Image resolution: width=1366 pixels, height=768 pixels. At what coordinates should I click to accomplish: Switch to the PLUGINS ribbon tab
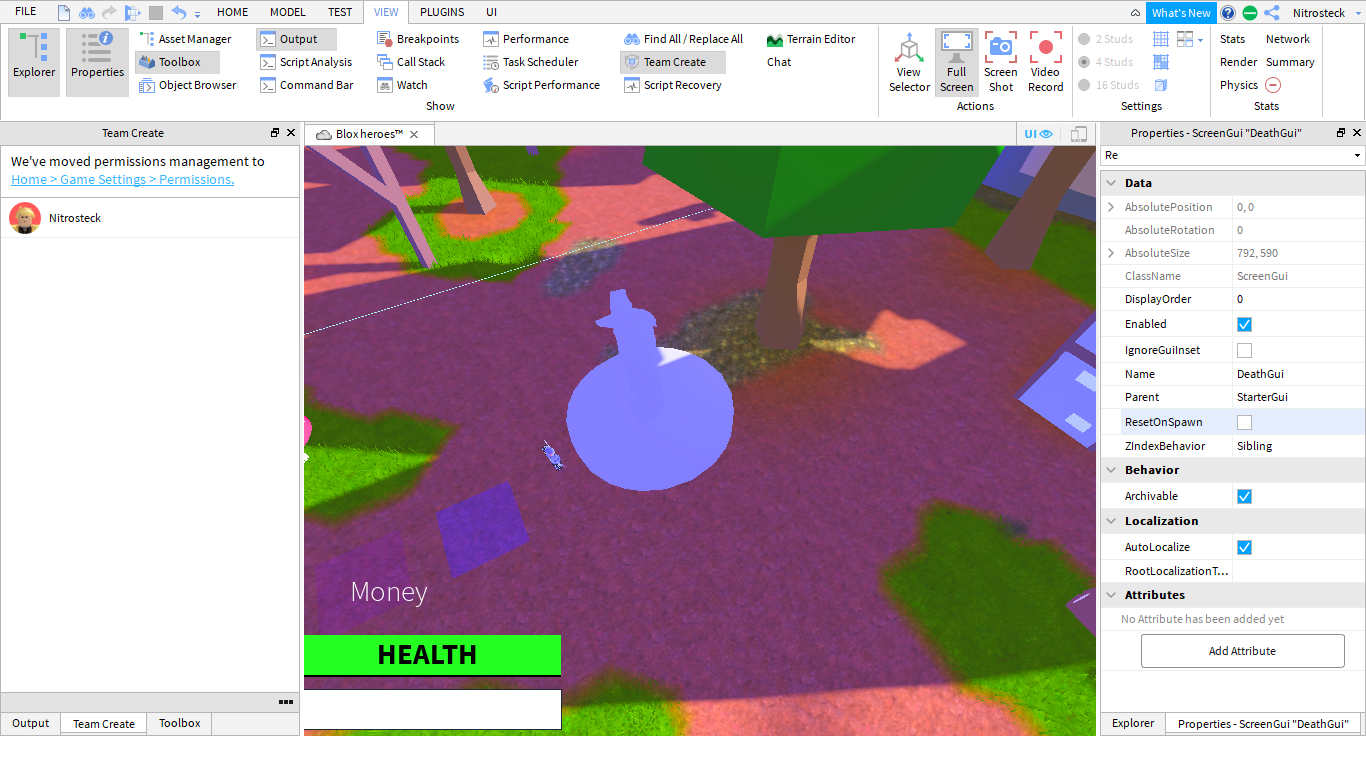click(x=442, y=12)
